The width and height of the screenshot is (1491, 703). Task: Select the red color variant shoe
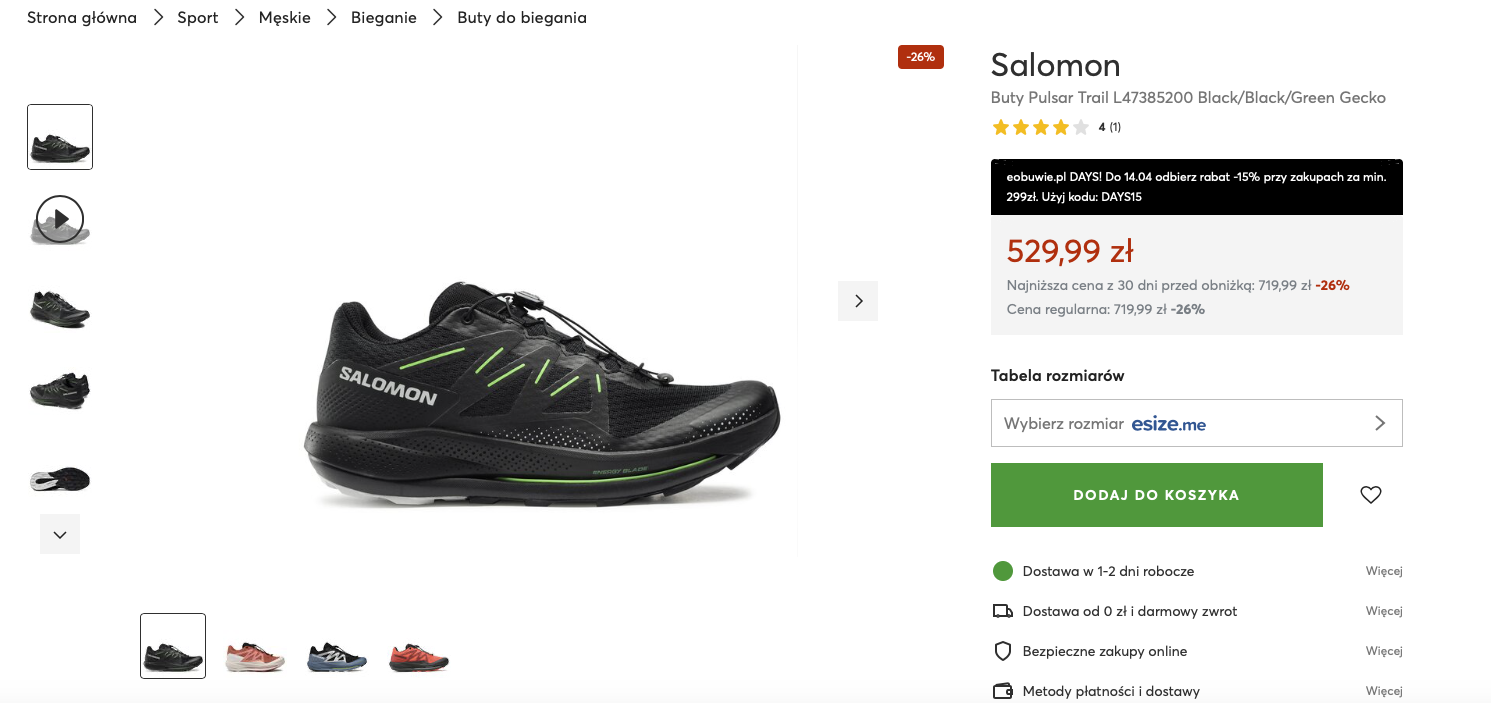pos(419,656)
